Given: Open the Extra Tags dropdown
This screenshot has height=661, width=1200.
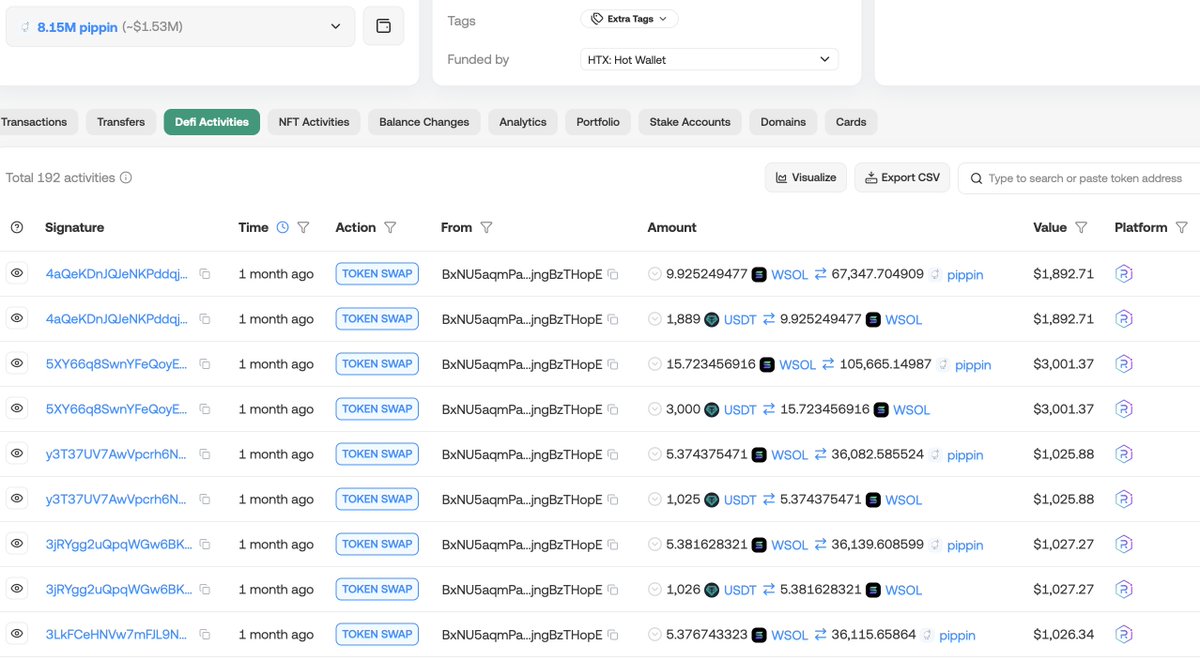Looking at the screenshot, I should click(x=629, y=19).
